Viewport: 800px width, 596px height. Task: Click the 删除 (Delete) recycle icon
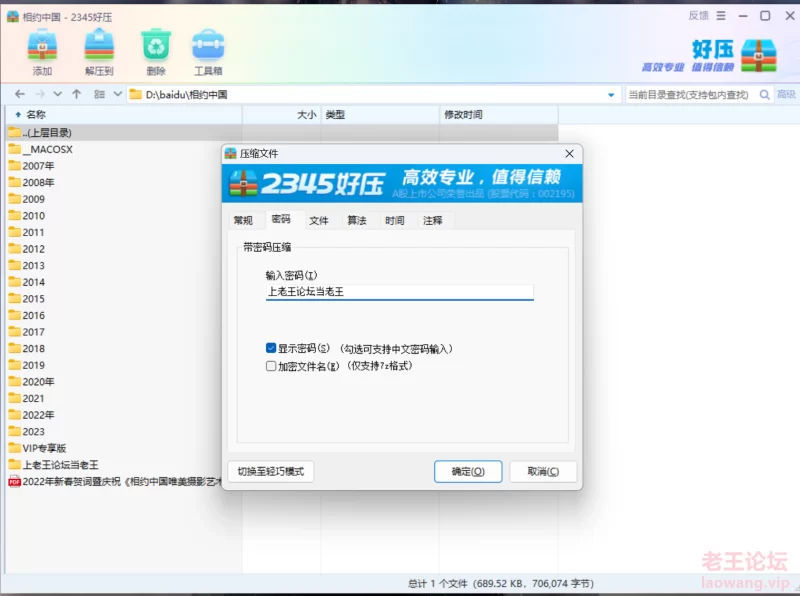click(156, 45)
